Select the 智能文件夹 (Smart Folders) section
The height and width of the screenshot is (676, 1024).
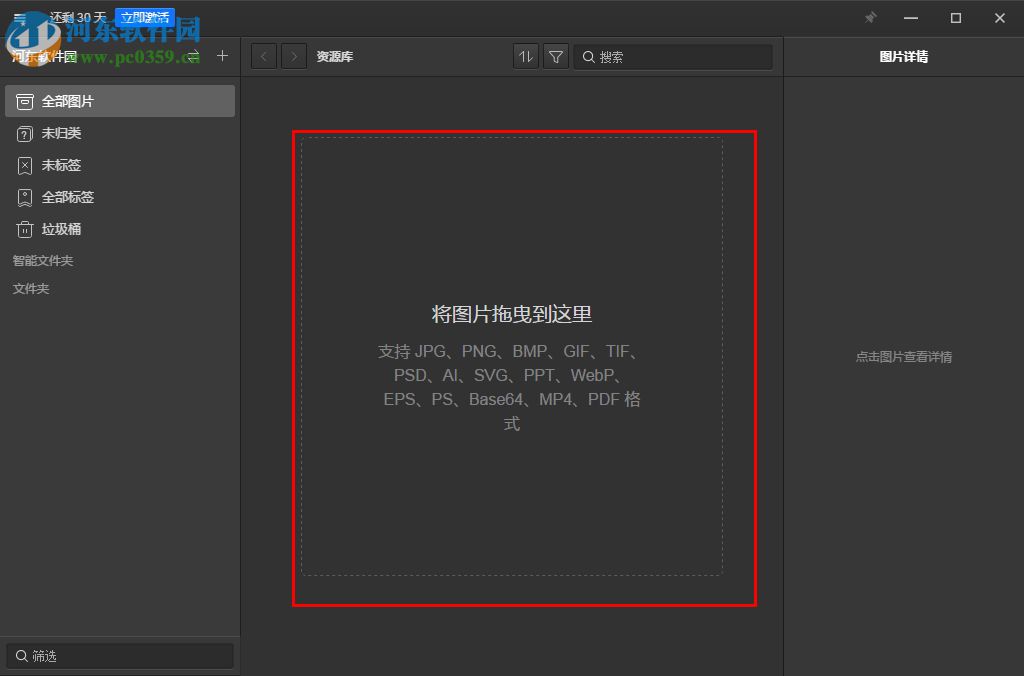point(42,260)
